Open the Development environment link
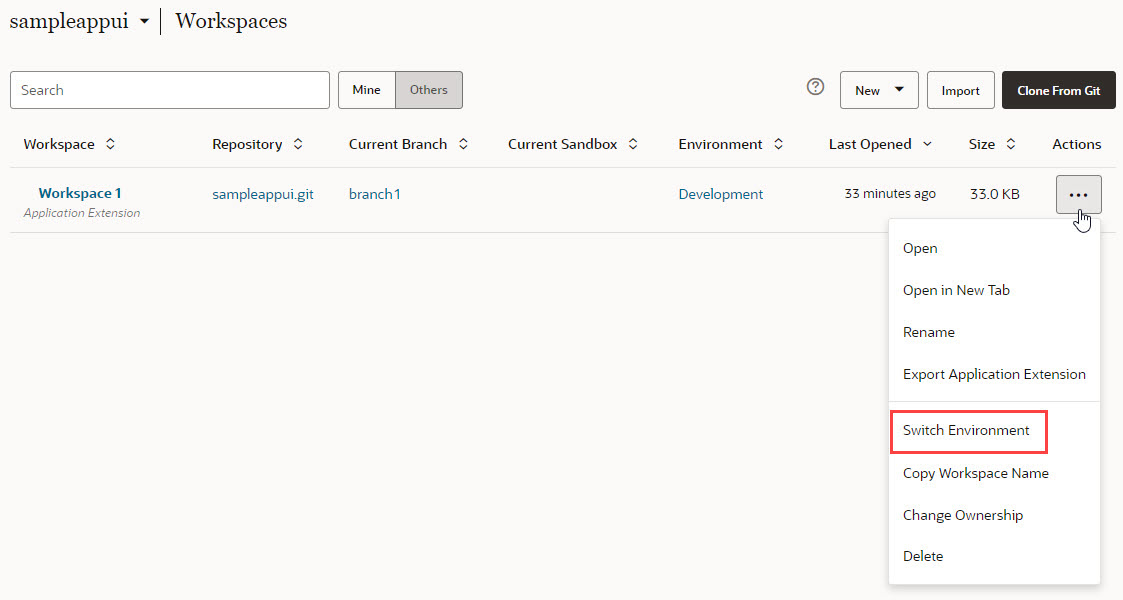This screenshot has width=1123, height=600. (x=720, y=194)
